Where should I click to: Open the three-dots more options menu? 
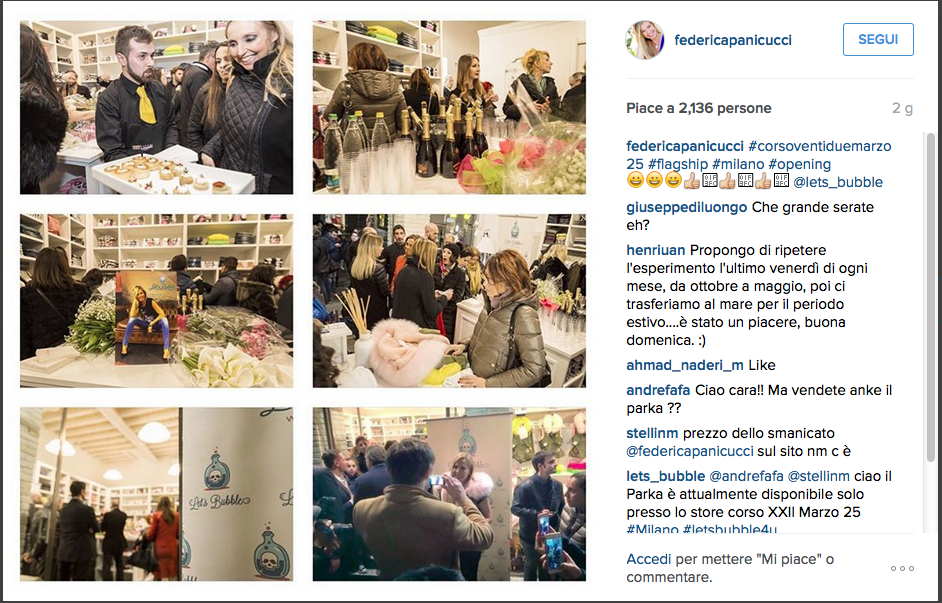tap(902, 568)
